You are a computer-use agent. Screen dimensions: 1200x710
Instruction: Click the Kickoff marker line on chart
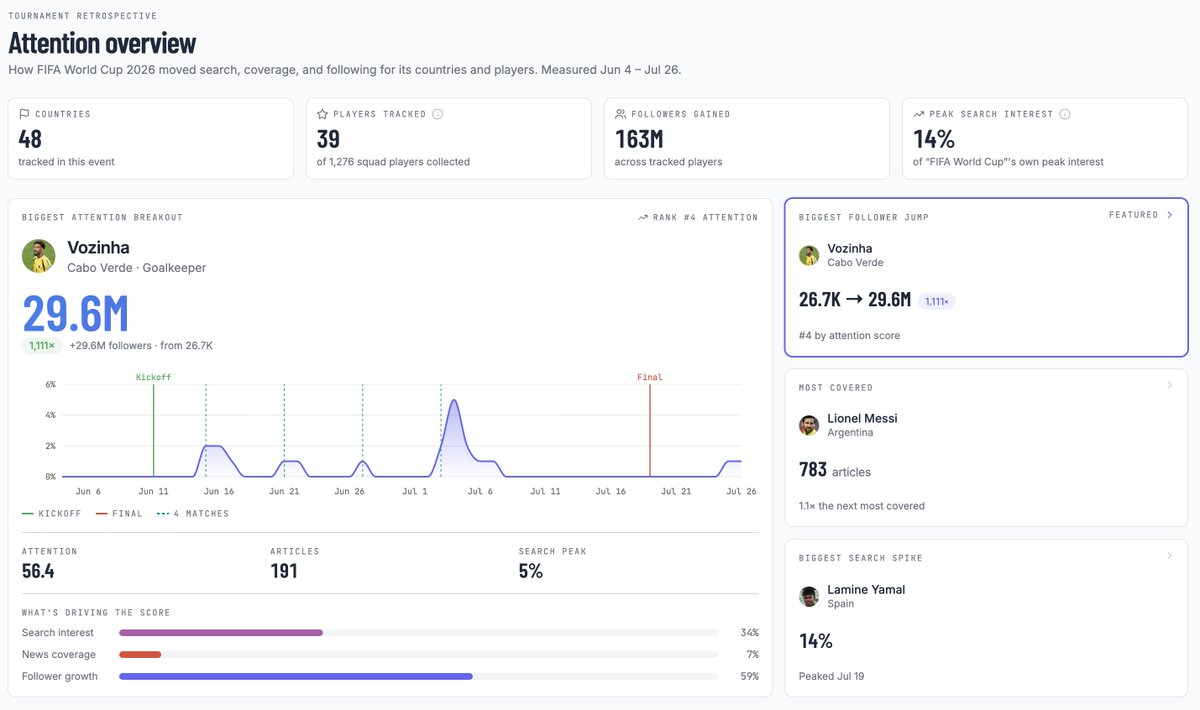pyautogui.click(x=153, y=430)
